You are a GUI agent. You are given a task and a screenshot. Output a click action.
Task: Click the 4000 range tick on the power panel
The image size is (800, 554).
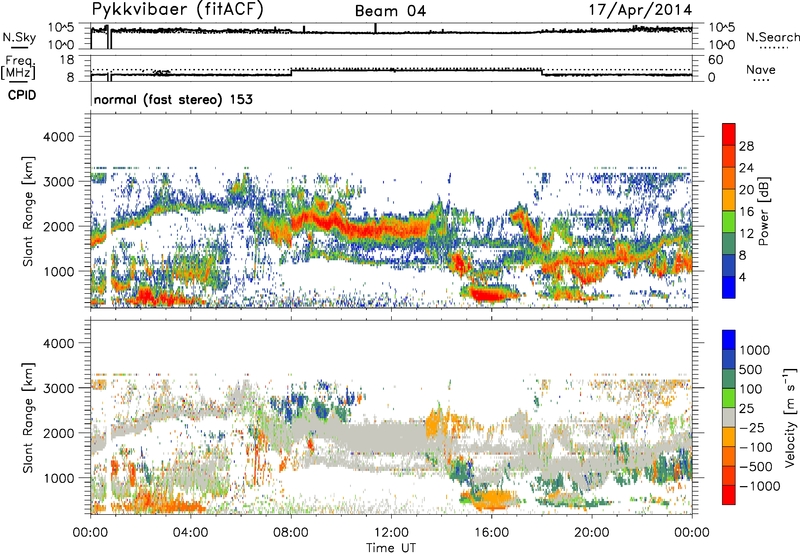pos(58,137)
